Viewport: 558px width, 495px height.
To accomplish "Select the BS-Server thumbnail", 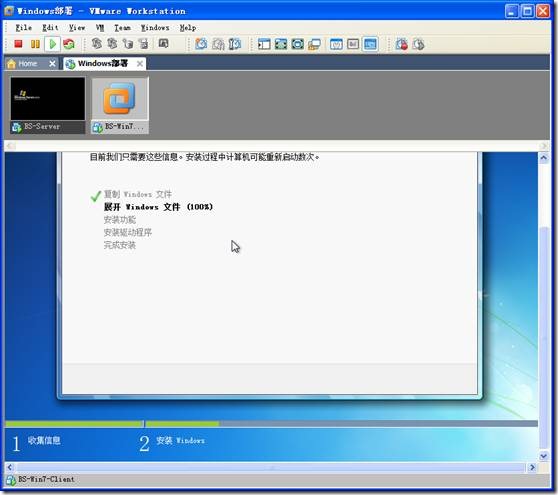I will [48, 99].
